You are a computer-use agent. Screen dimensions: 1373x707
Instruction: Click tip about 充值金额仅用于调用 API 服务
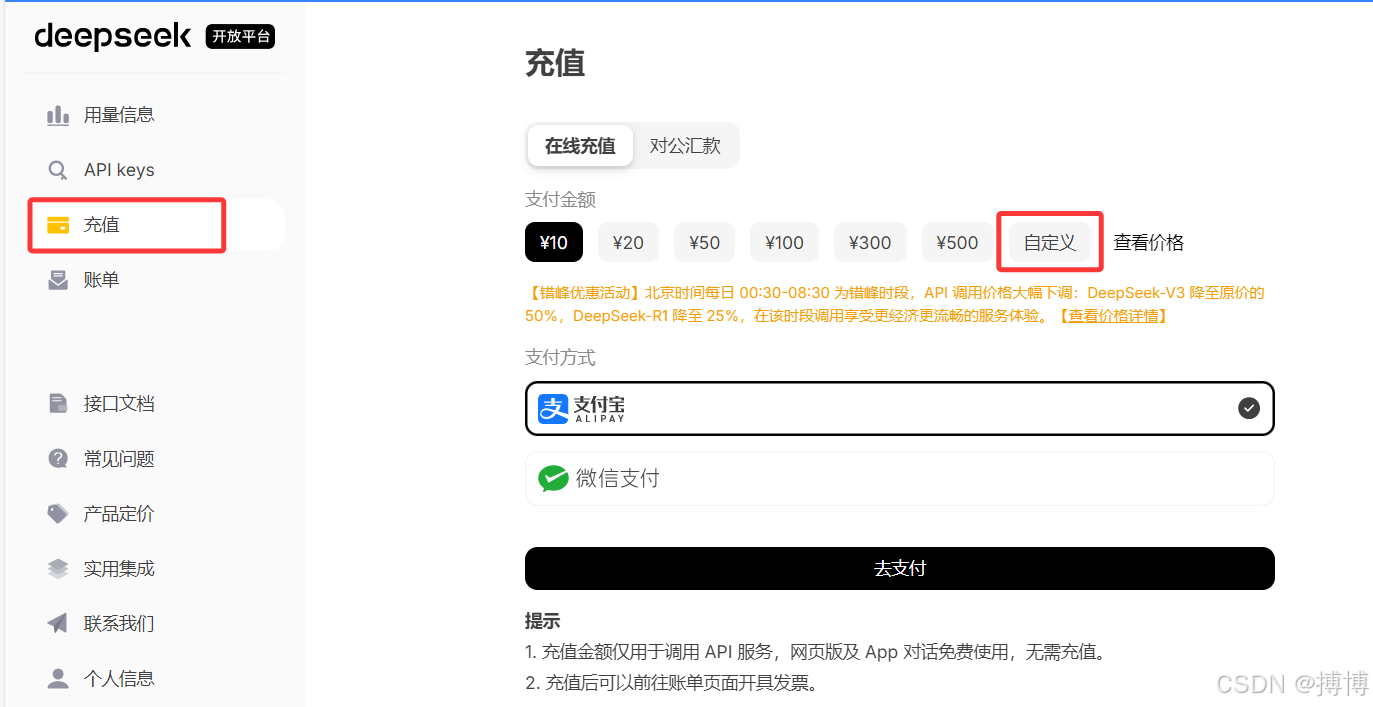pos(816,652)
